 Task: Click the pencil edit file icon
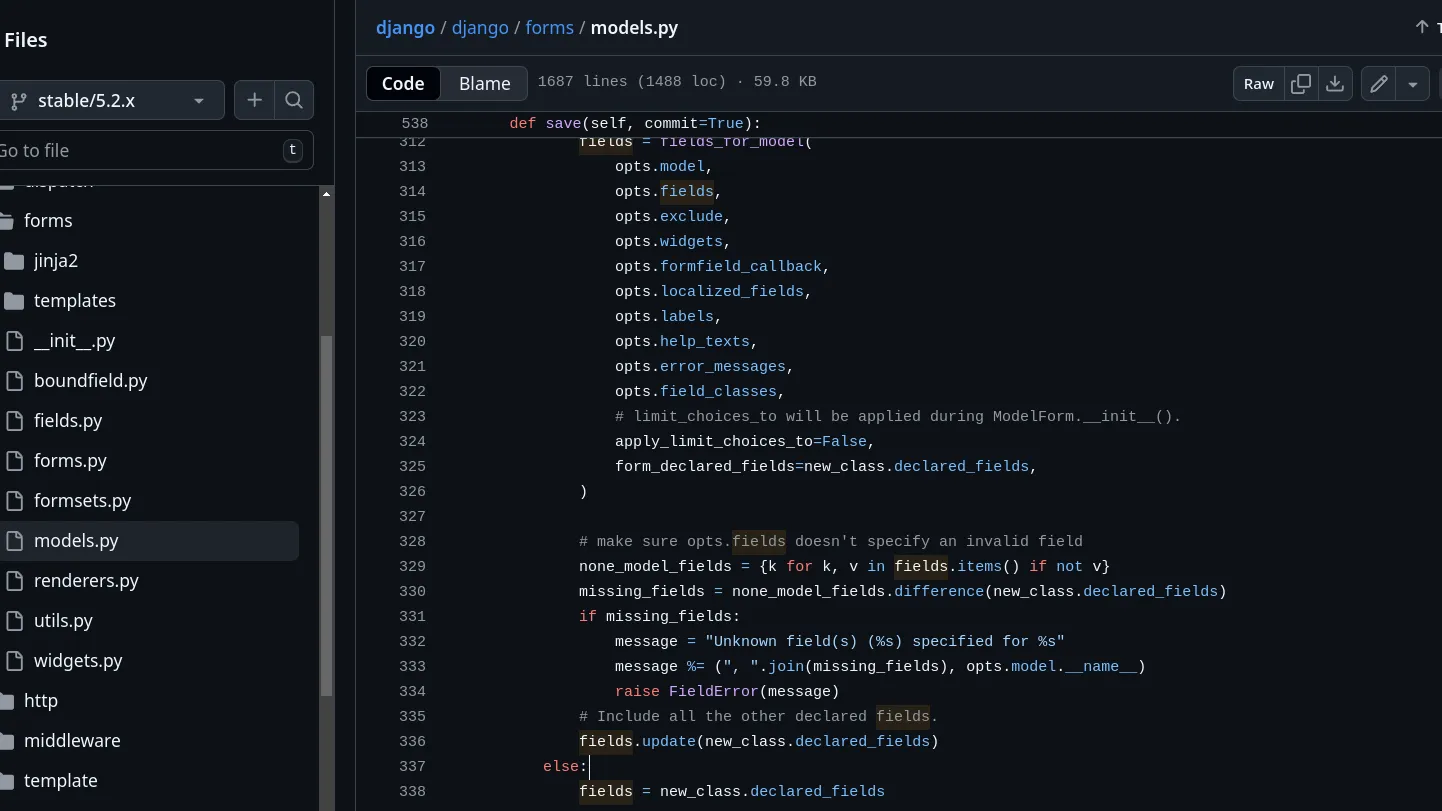(x=1379, y=84)
